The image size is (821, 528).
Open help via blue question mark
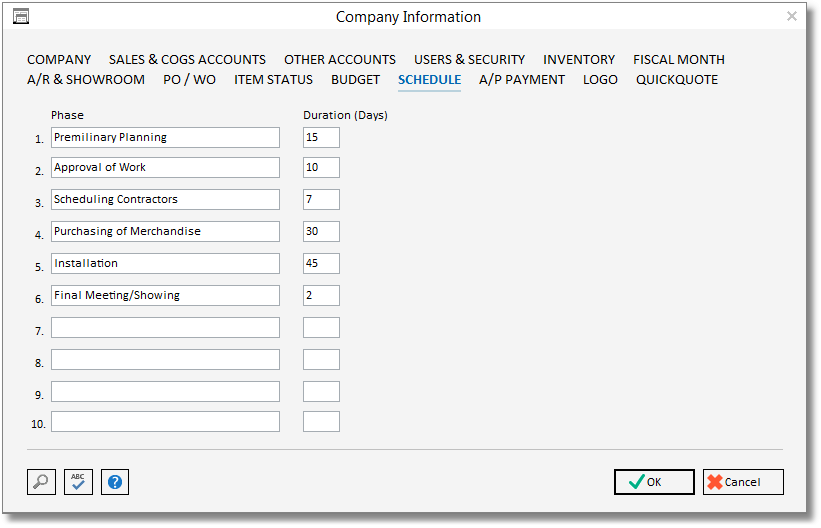coord(115,482)
